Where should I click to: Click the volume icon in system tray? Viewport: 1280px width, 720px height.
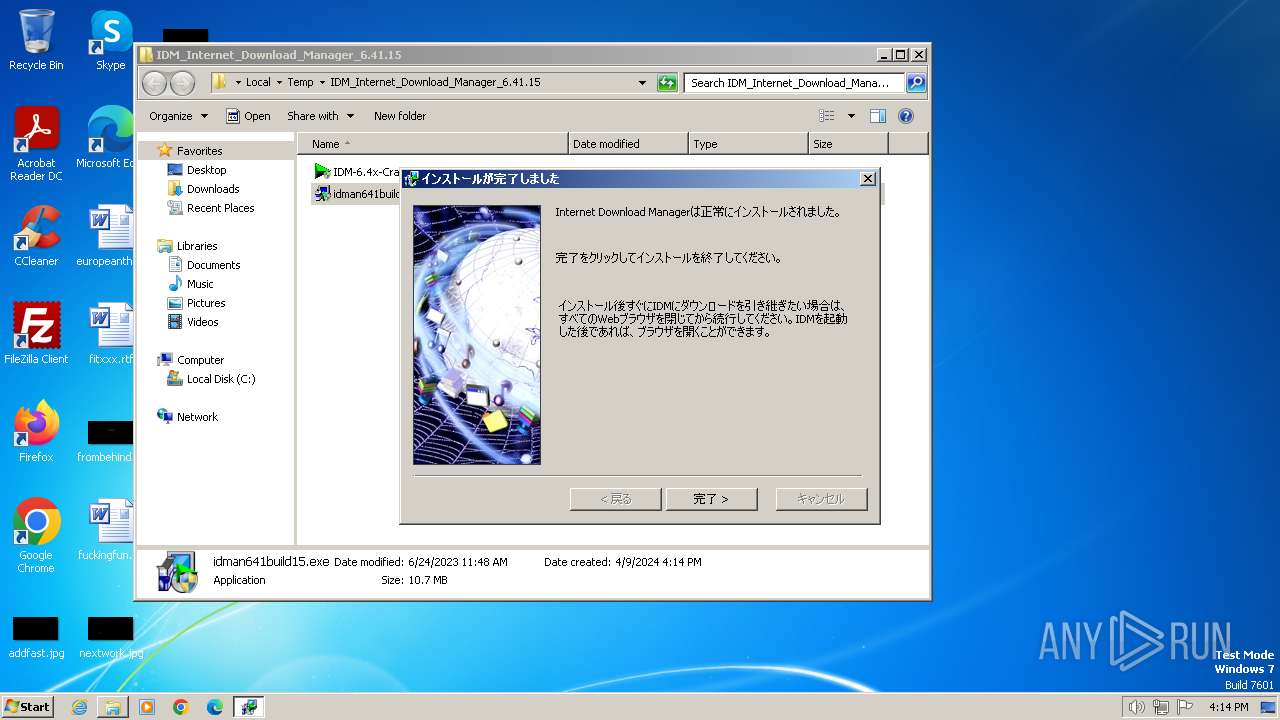[x=1137, y=707]
